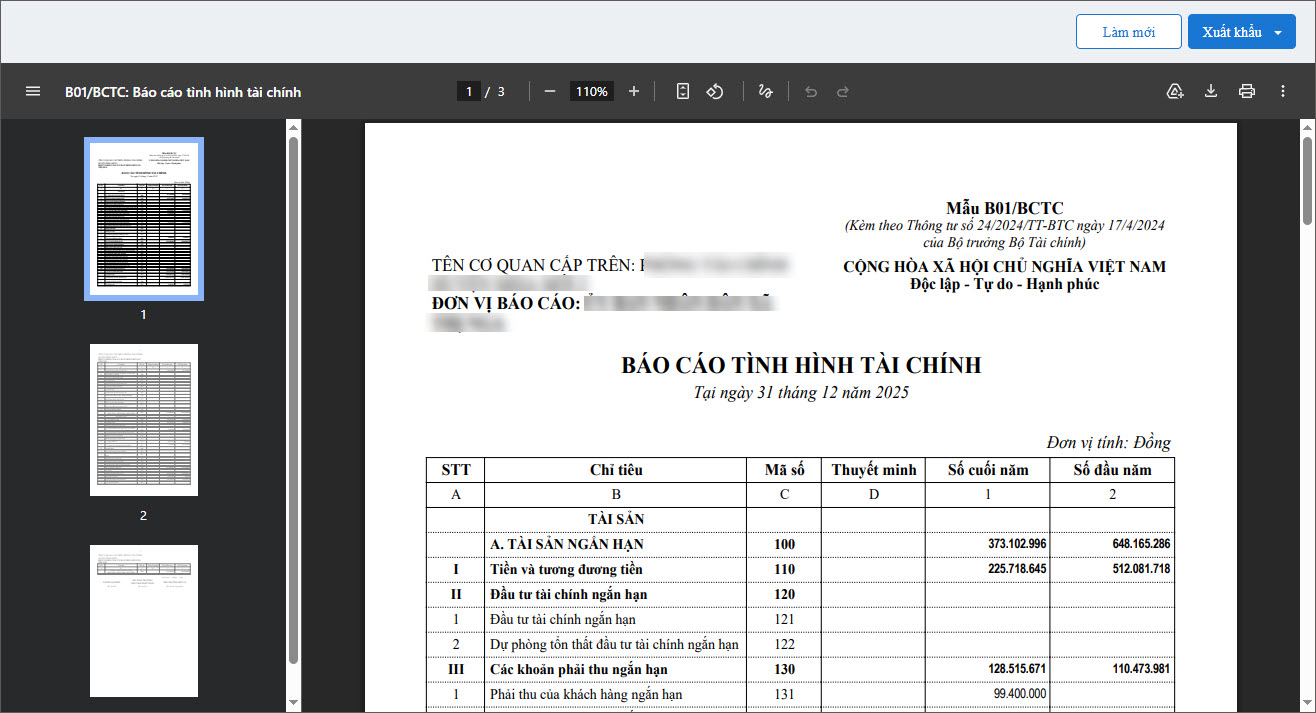Image resolution: width=1316 pixels, height=713 pixels.
Task: Click the text Đơn vị tính: Đồng
Action: (1108, 443)
